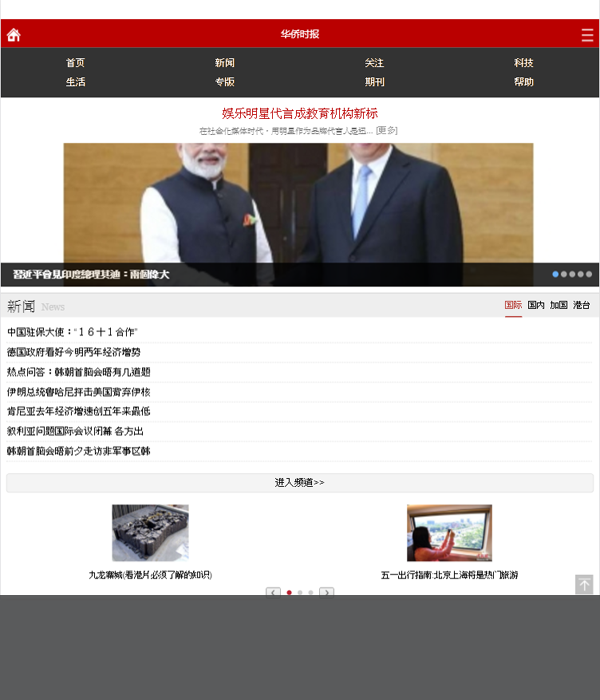
Task: Open 新闻 navigation item
Action: (225, 62)
